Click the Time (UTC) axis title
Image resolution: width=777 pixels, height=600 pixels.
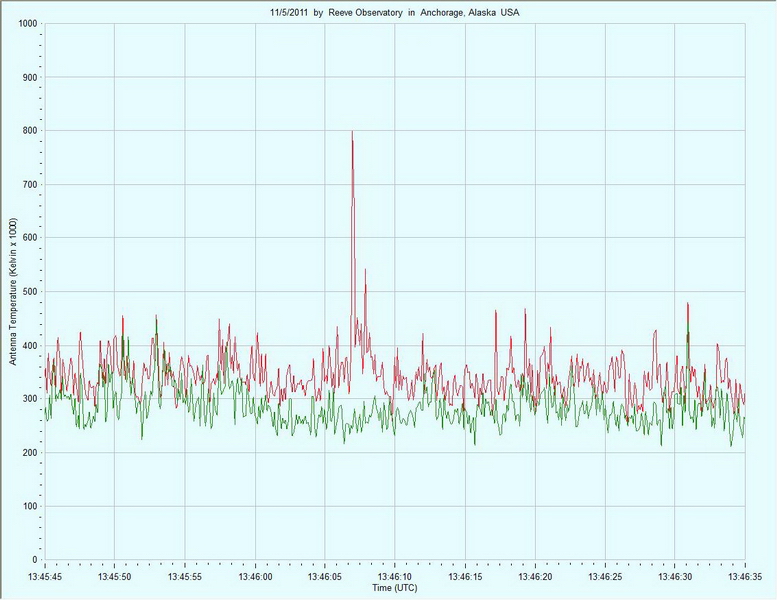395,589
